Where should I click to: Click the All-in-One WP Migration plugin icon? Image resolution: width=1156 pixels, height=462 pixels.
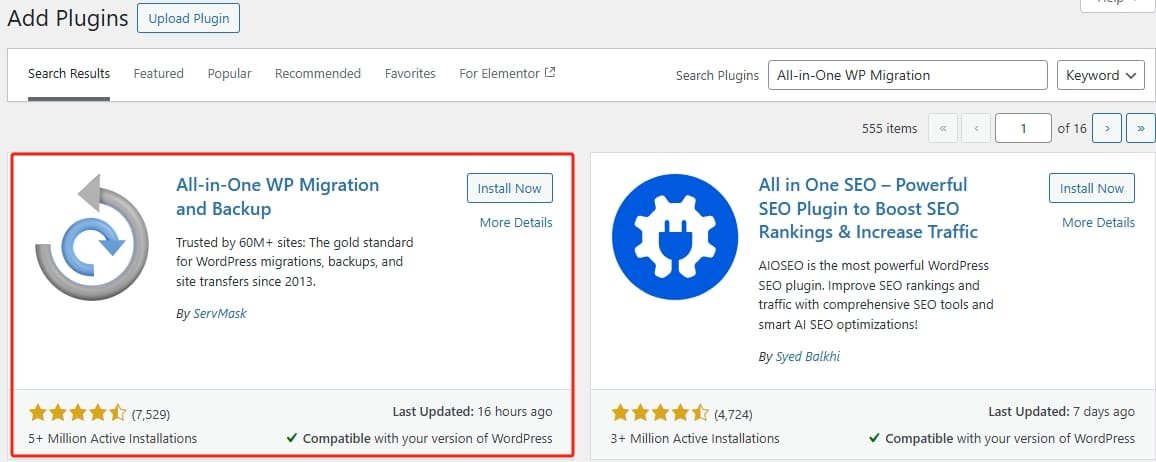pyautogui.click(x=91, y=237)
